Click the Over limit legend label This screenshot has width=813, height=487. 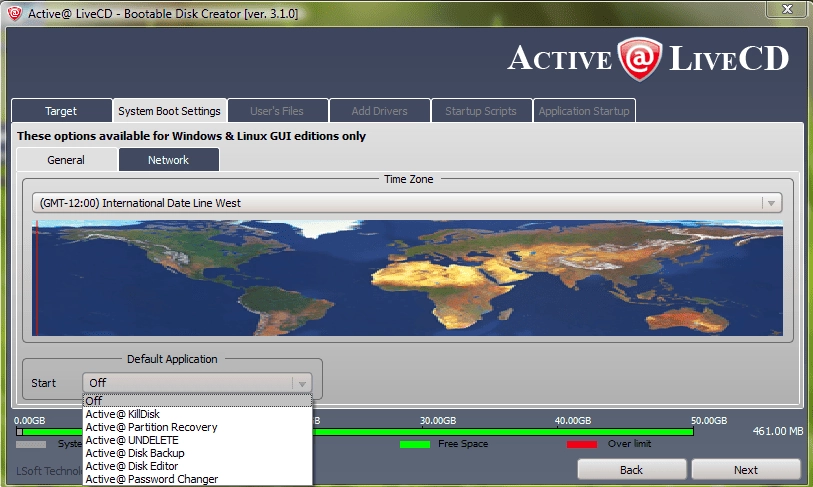coord(629,443)
